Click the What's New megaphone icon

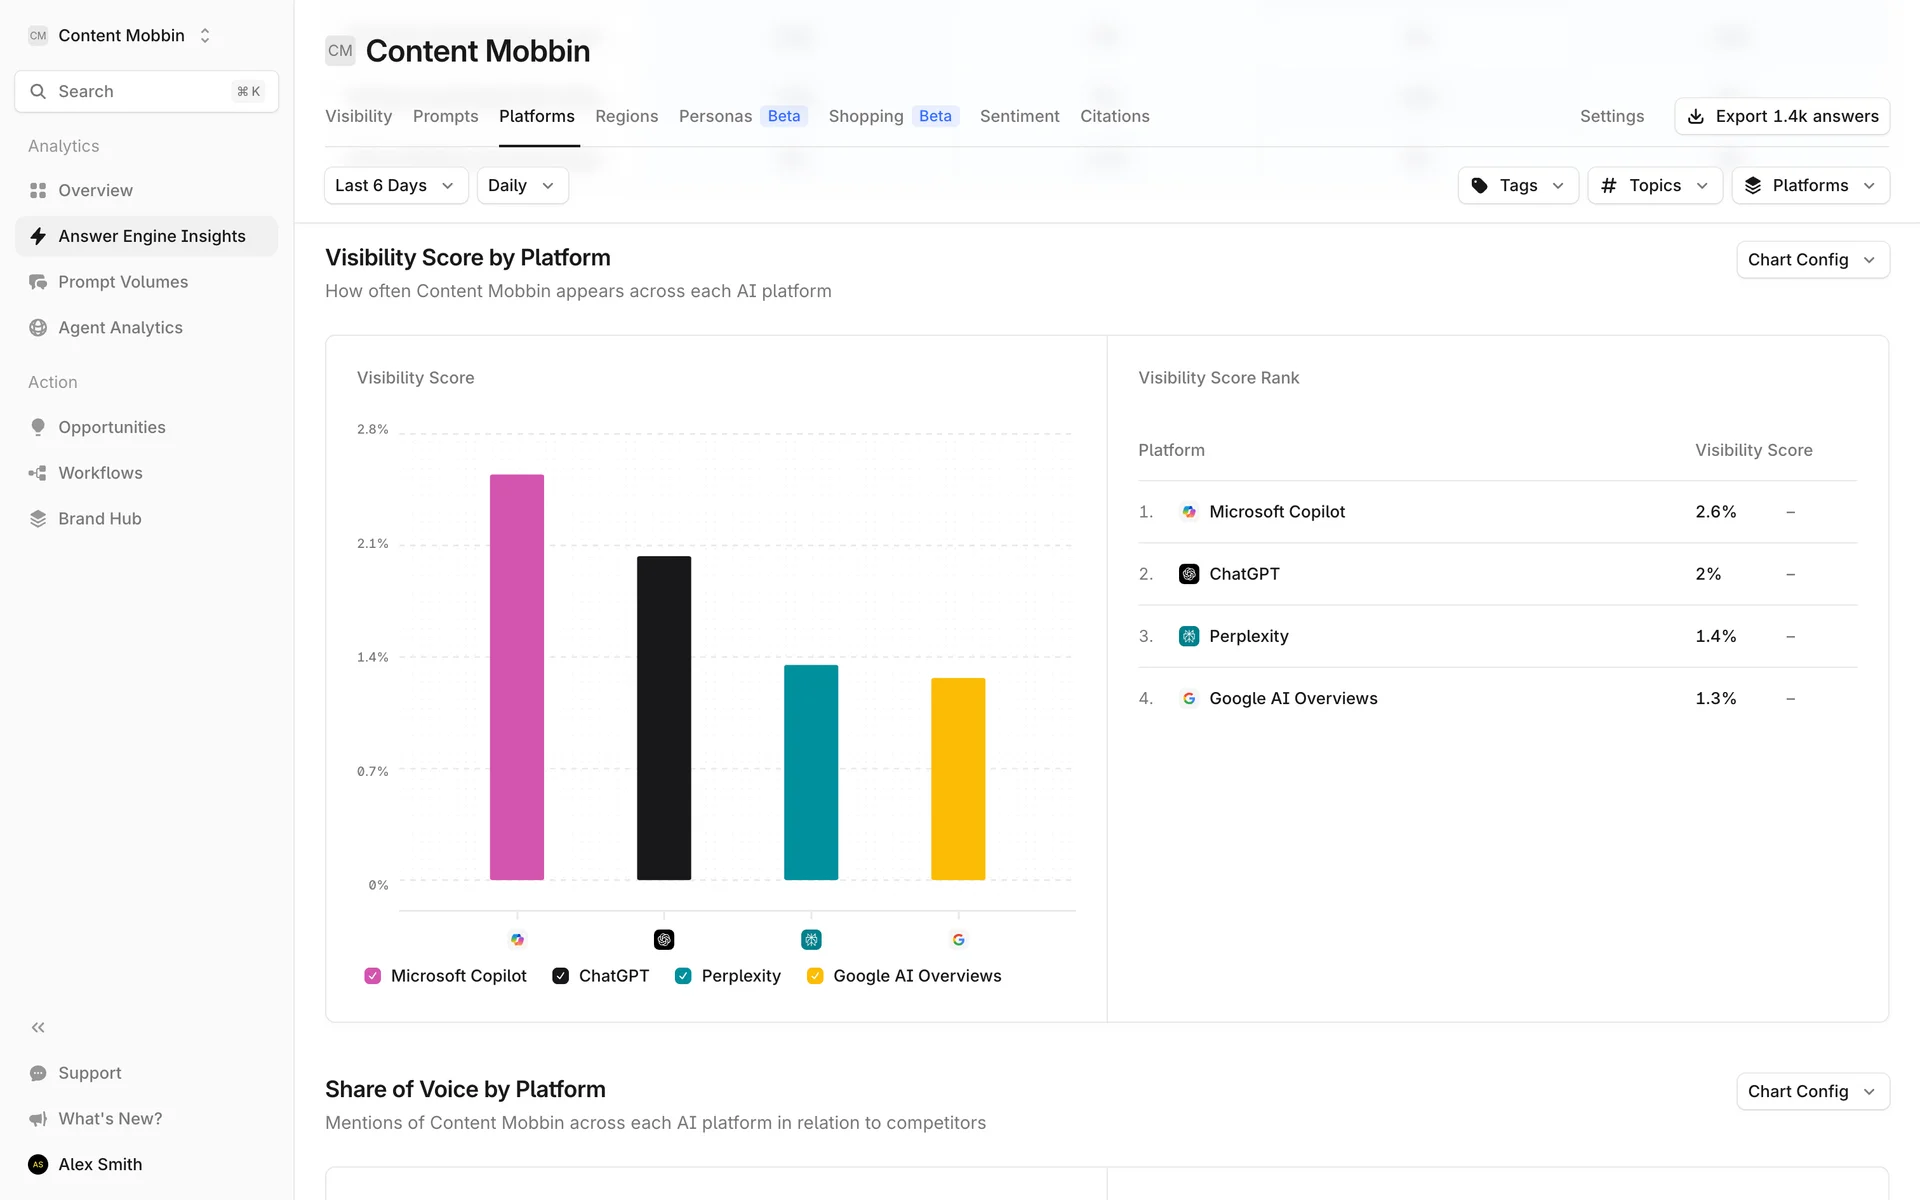(x=38, y=1119)
